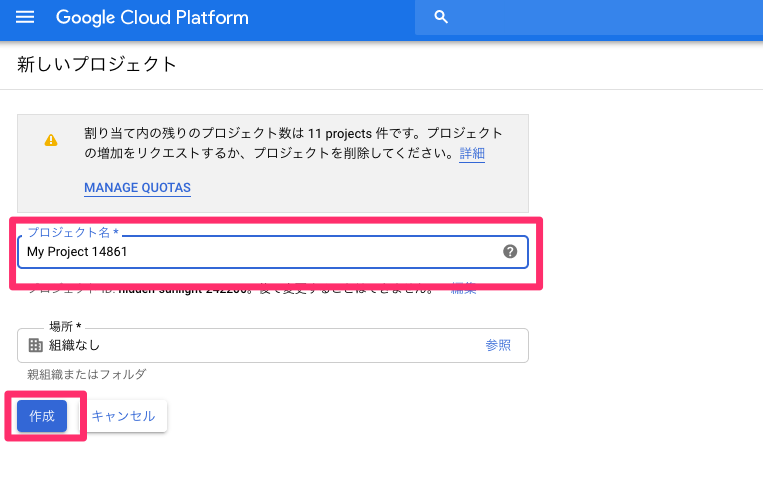Click the 場所 field showing 組織なし
Viewport: 763px width, 496px height.
(x=260, y=345)
